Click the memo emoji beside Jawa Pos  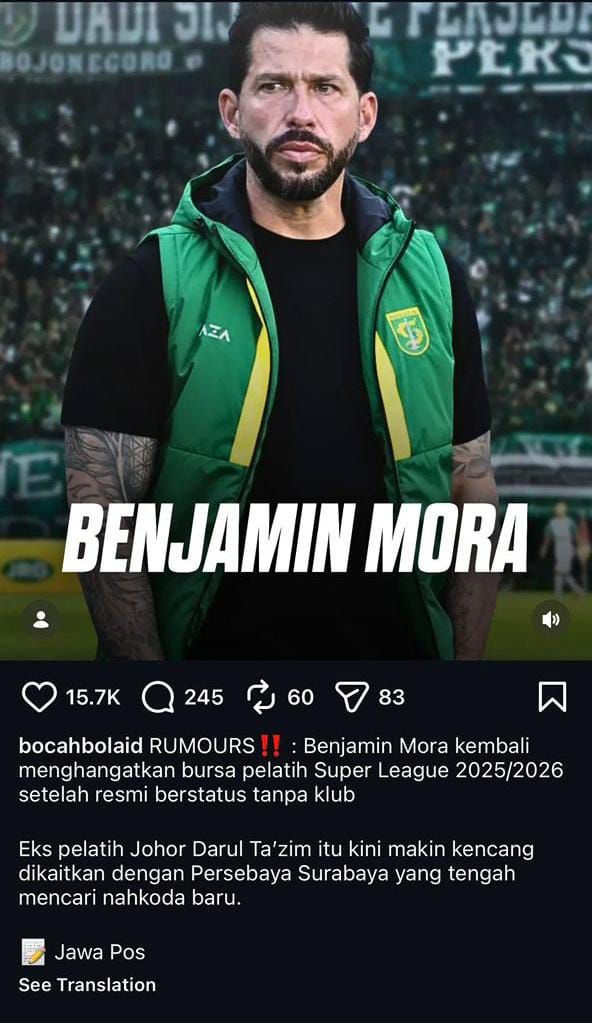[x=33, y=953]
